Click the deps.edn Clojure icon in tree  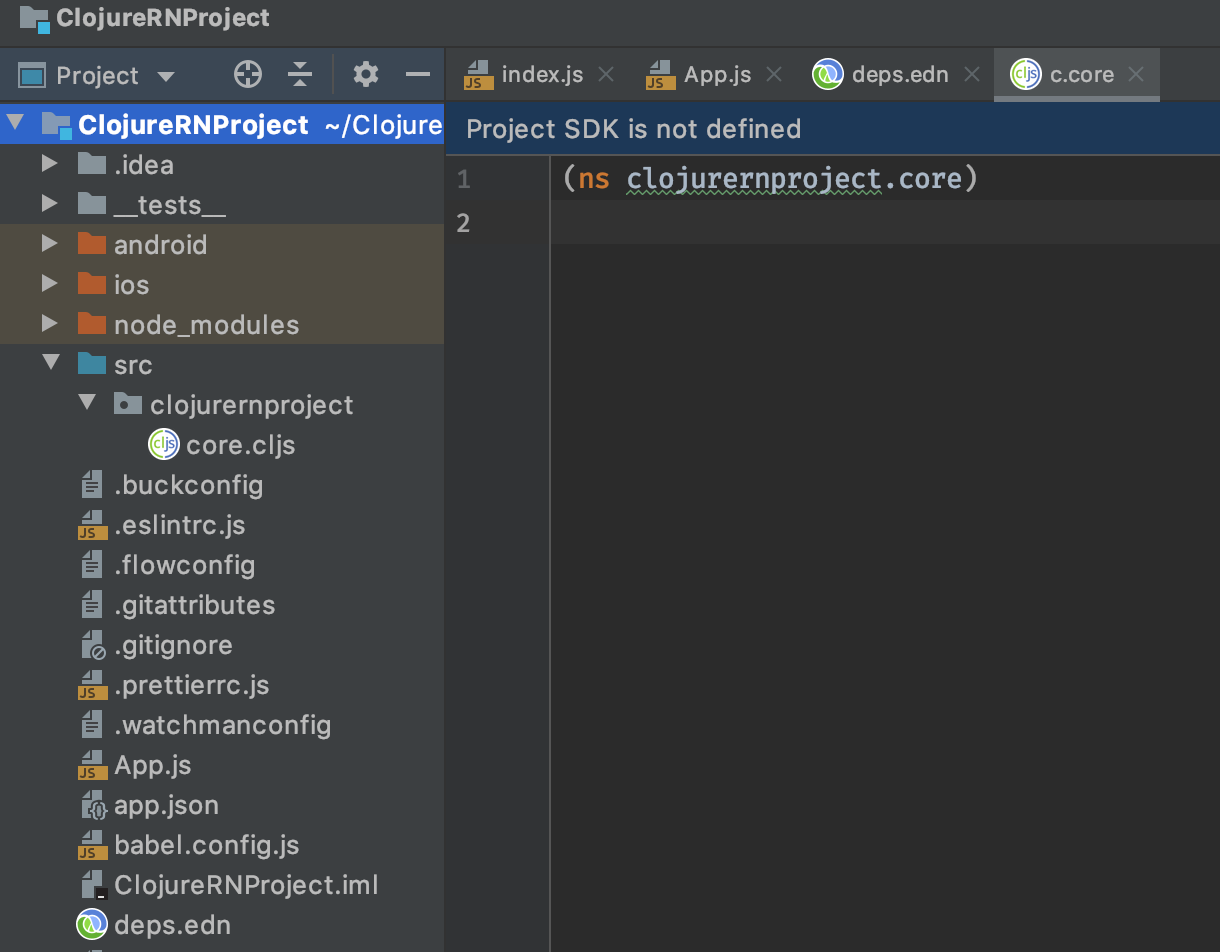[x=92, y=924]
